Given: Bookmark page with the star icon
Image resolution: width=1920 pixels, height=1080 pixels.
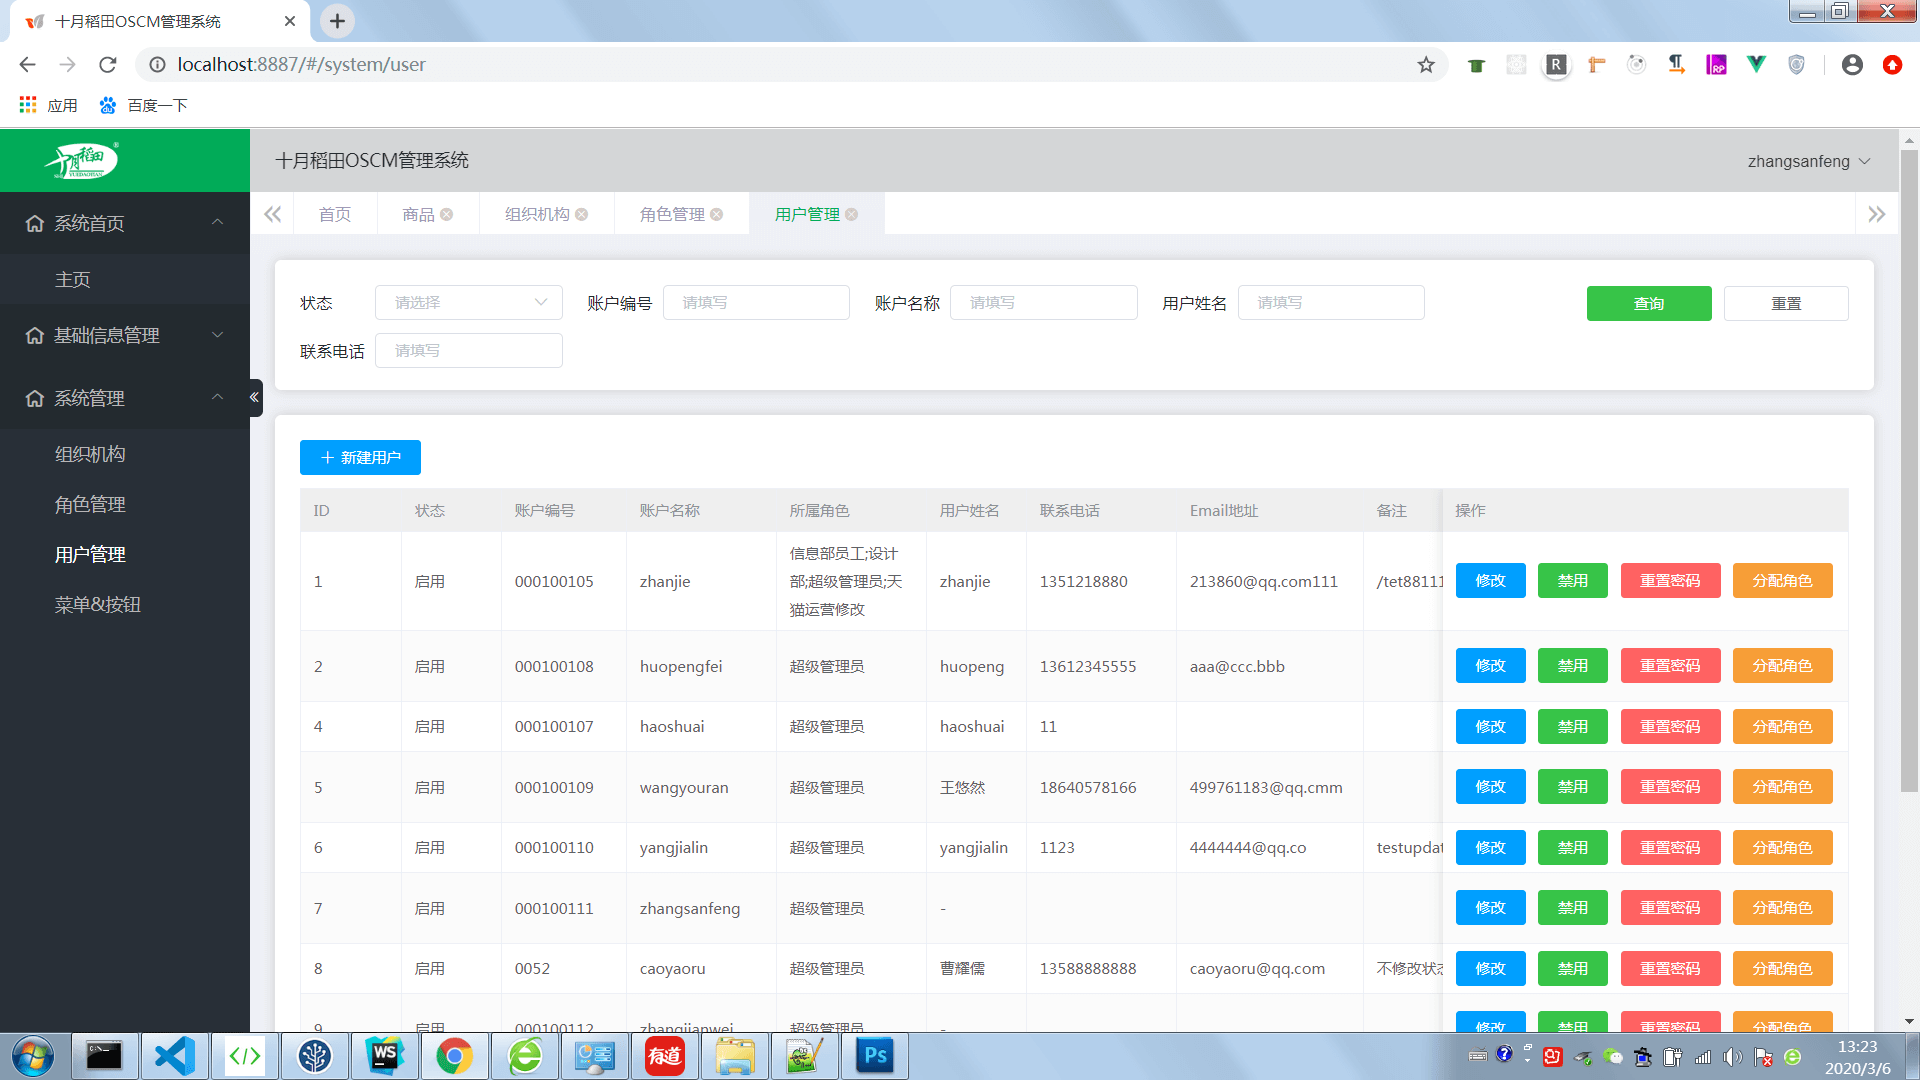Looking at the screenshot, I should [1426, 65].
